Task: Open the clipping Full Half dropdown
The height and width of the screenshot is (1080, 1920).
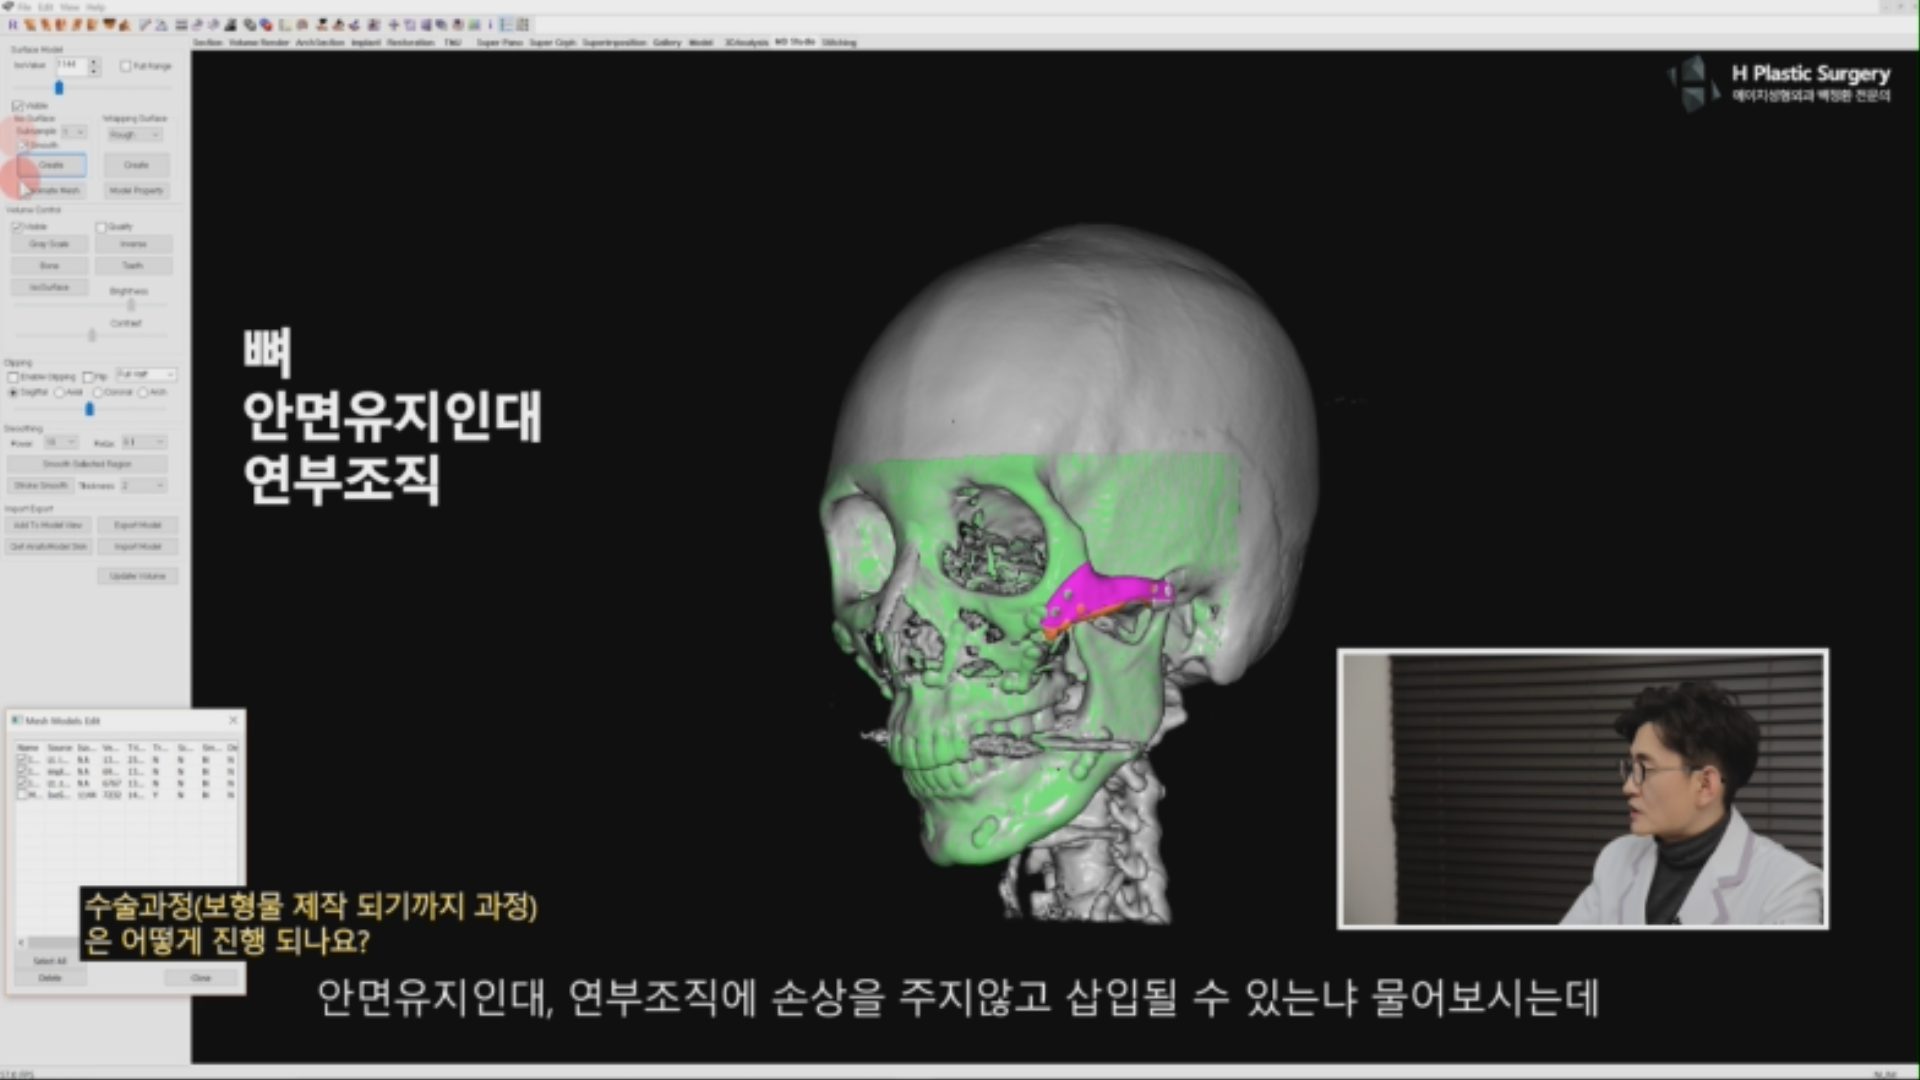Action: click(146, 375)
